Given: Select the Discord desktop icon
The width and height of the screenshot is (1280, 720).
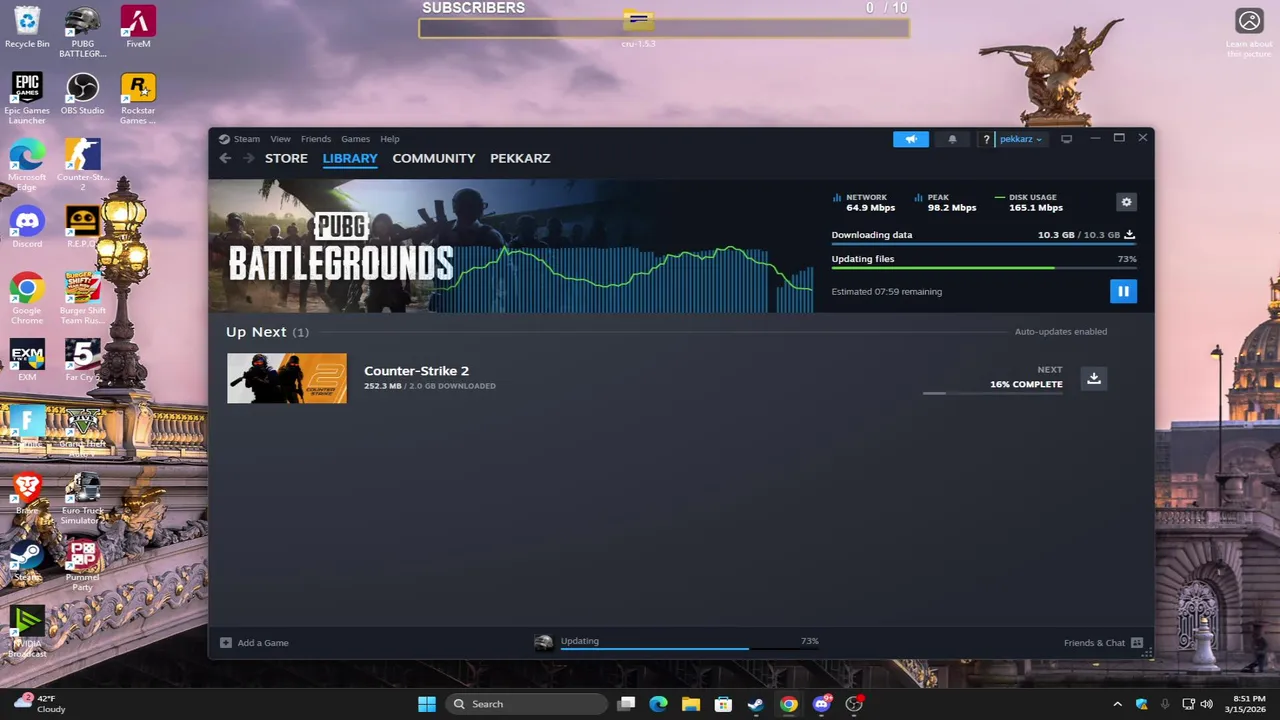Looking at the screenshot, I should click(x=27, y=227).
